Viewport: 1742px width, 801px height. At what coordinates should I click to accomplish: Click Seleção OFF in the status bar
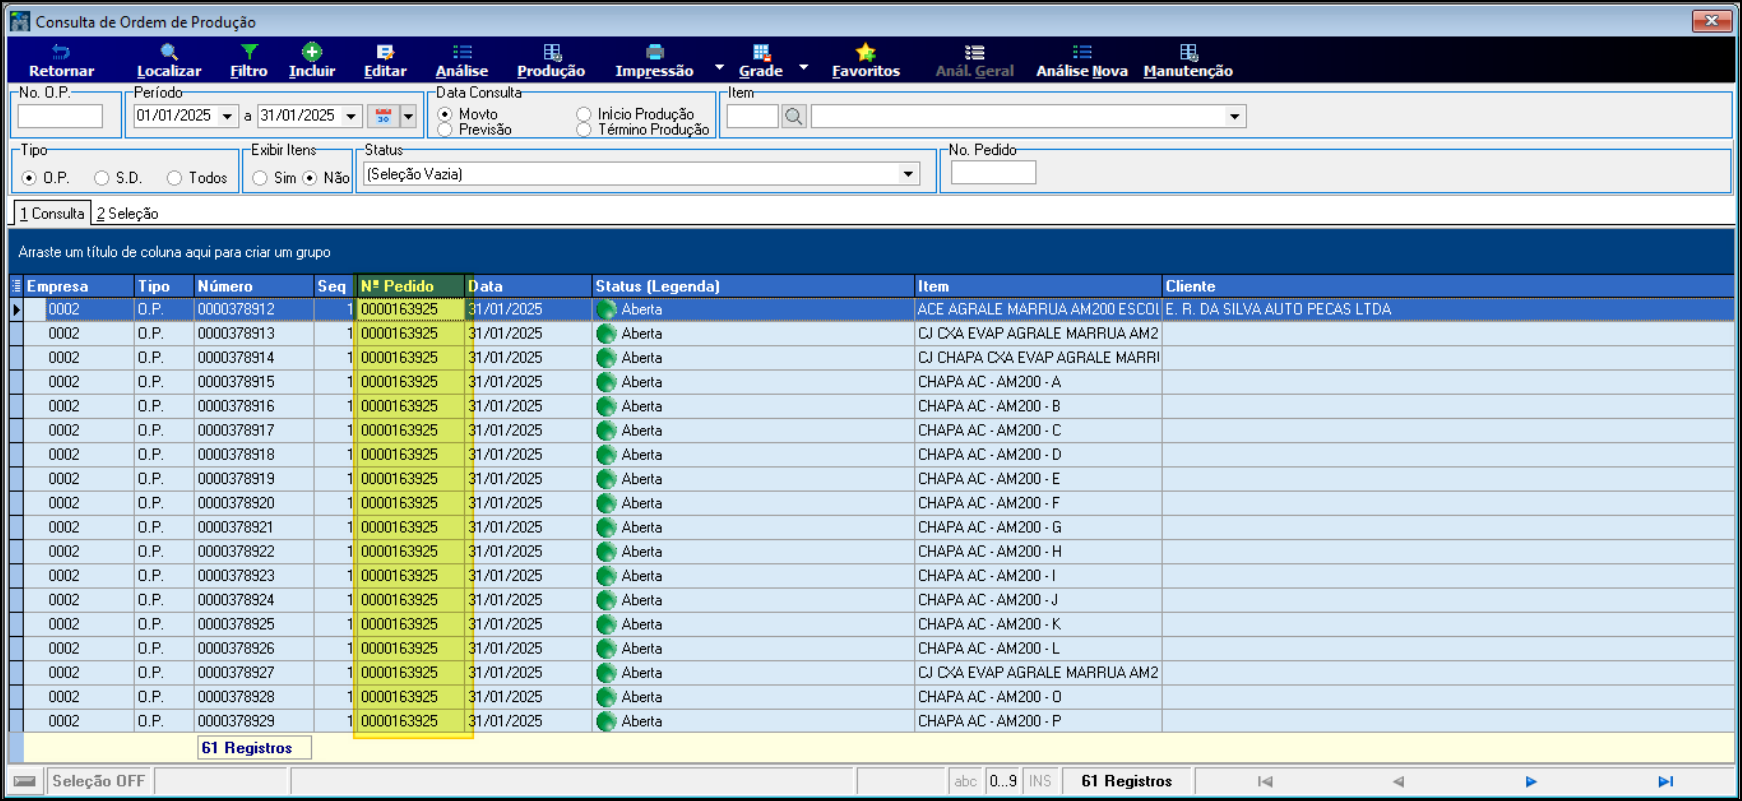98,781
